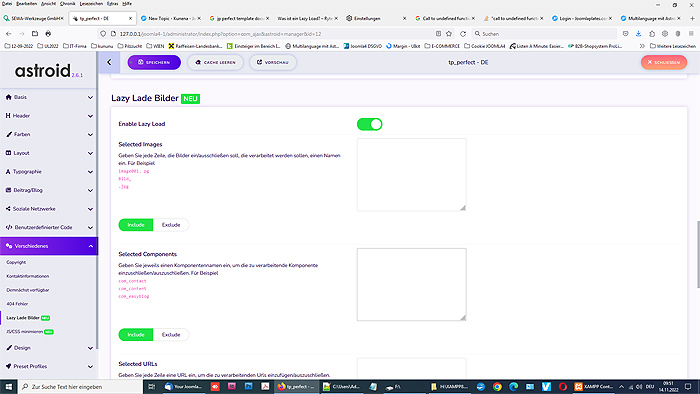This screenshot has height=394, width=700.
Task: Close the tp_perfect - DE tab
Action: [x=130, y=18]
